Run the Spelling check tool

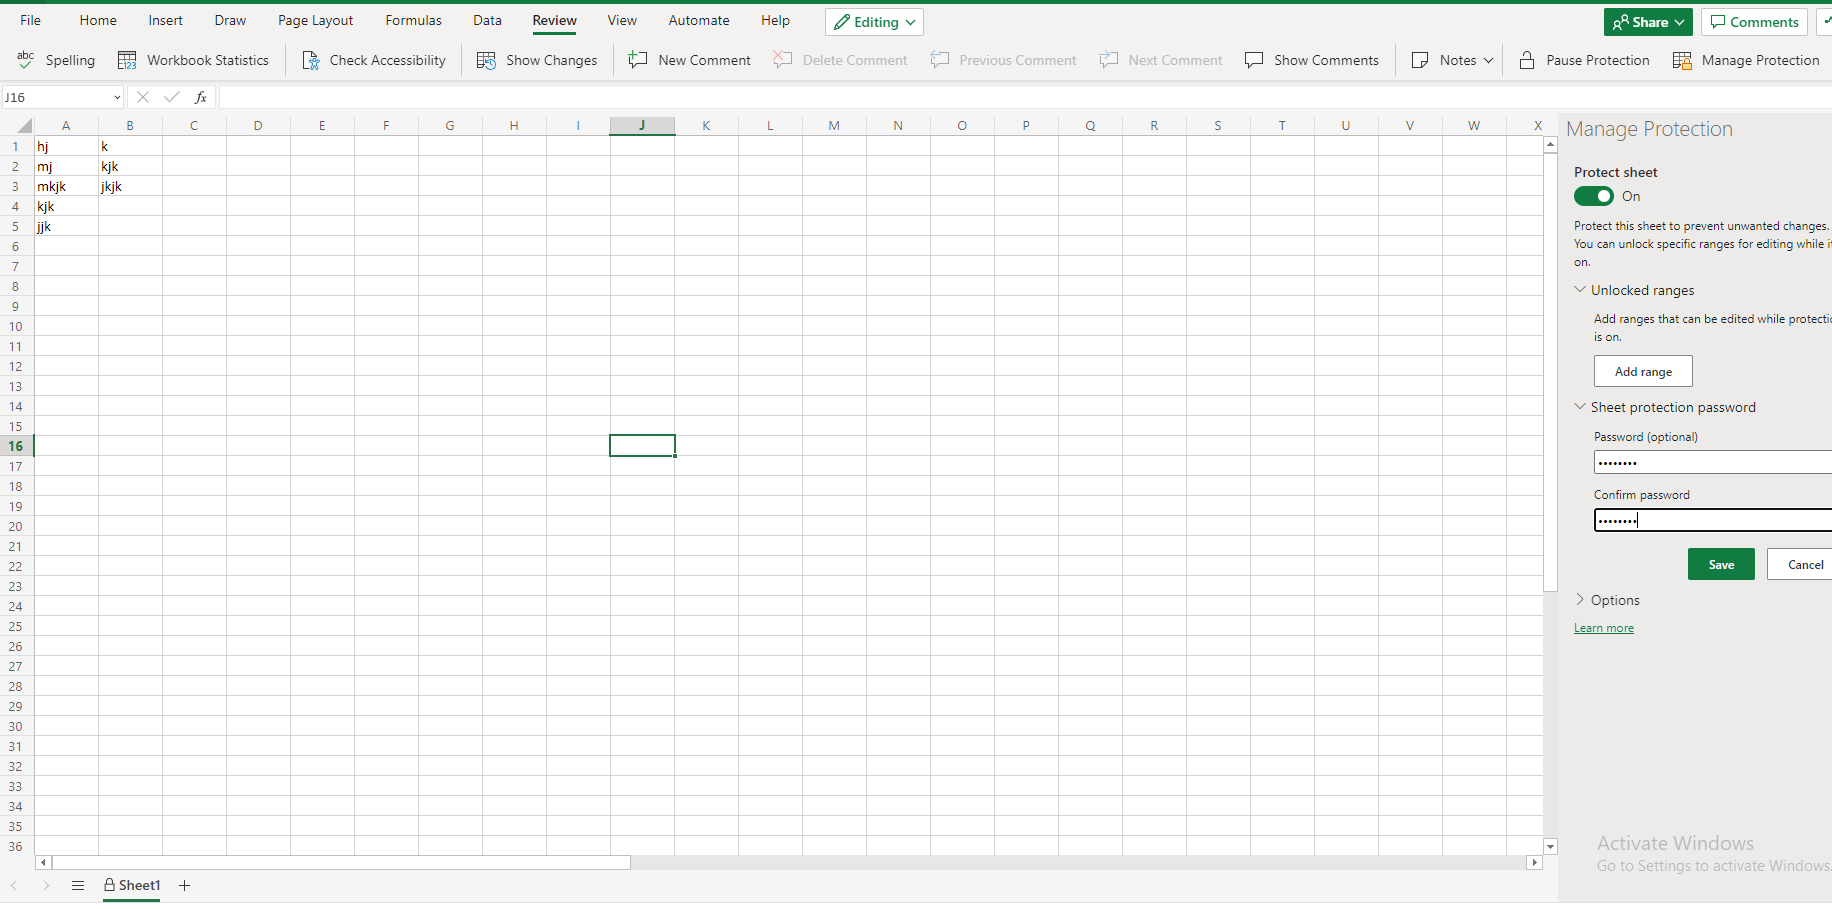56,60
